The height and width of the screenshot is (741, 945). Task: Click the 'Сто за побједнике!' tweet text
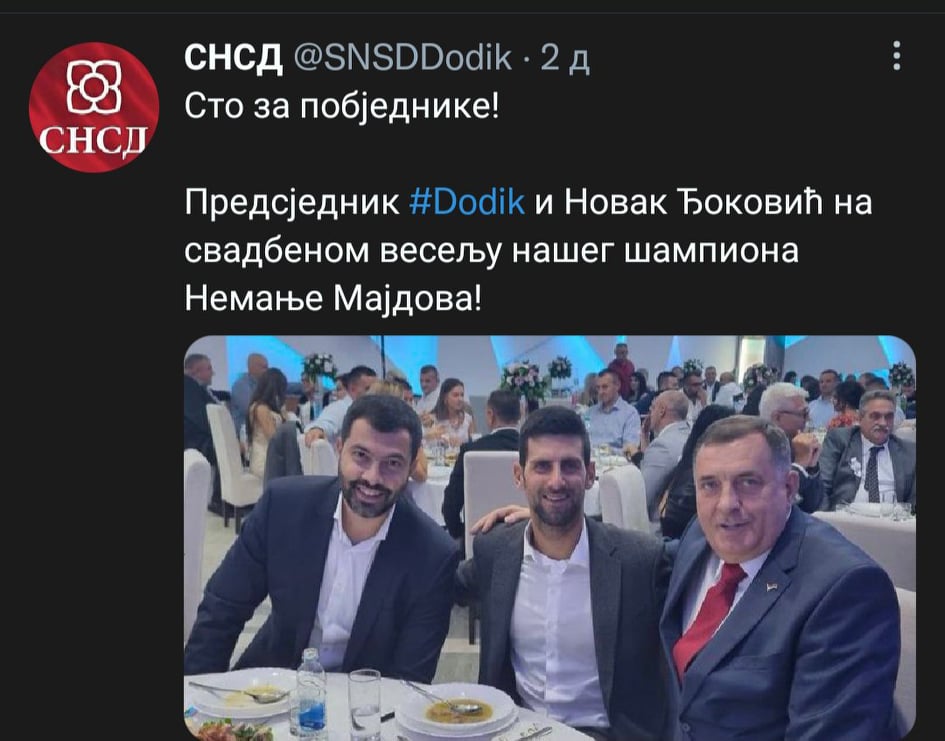pyautogui.click(x=342, y=107)
